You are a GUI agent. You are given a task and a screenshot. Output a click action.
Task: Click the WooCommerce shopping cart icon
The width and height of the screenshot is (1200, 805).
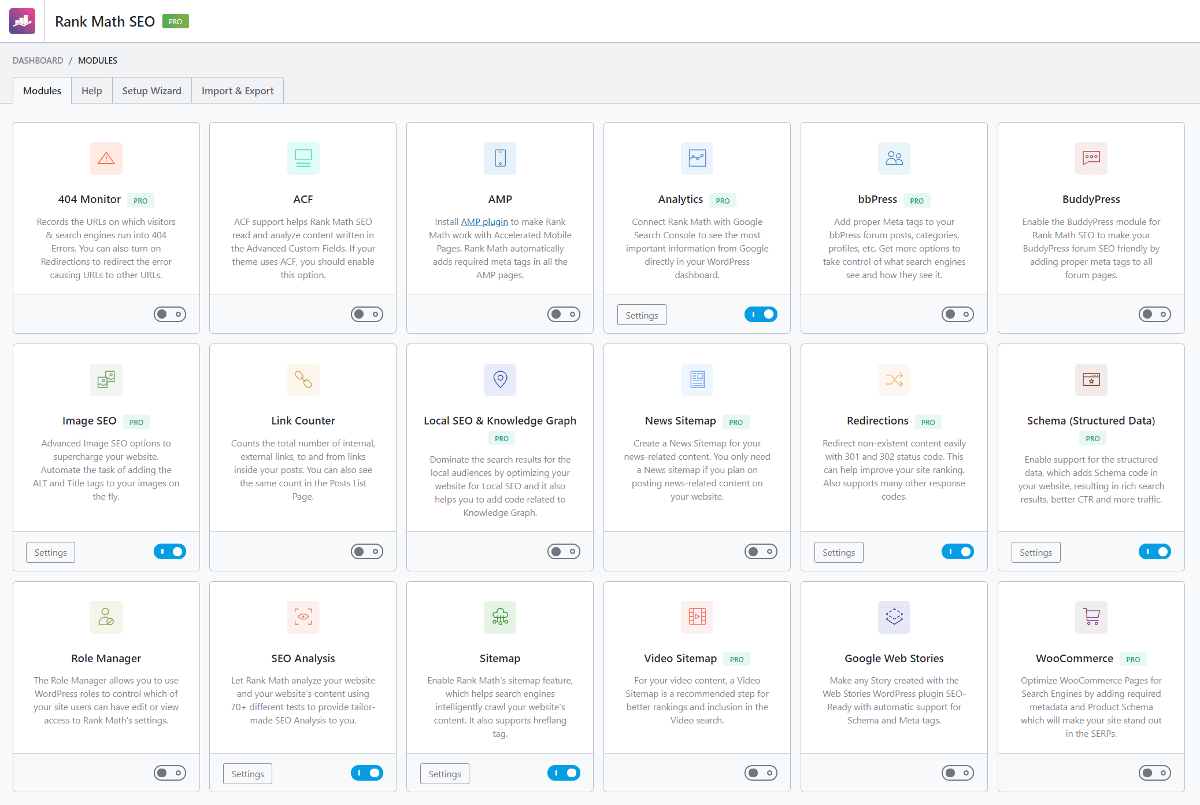[1091, 617]
